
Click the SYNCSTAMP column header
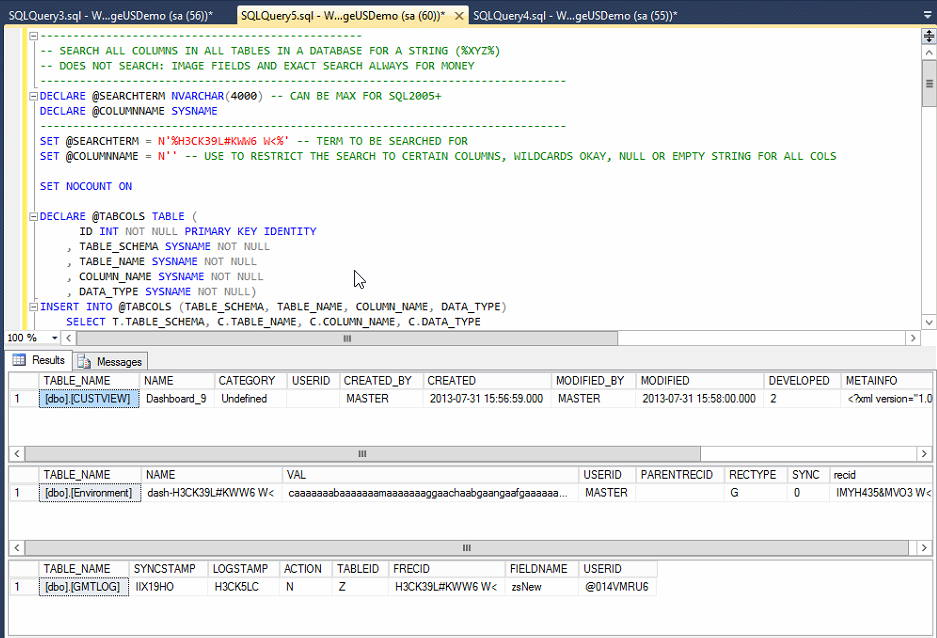[x=164, y=569]
